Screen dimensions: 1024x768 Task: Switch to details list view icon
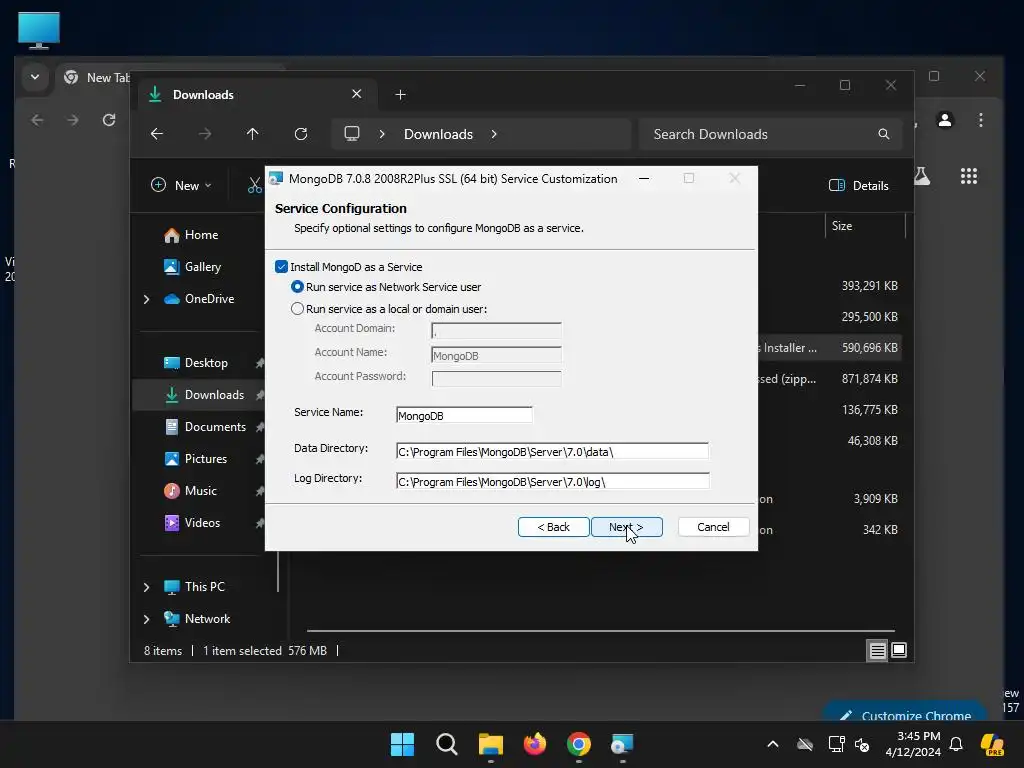(x=877, y=650)
